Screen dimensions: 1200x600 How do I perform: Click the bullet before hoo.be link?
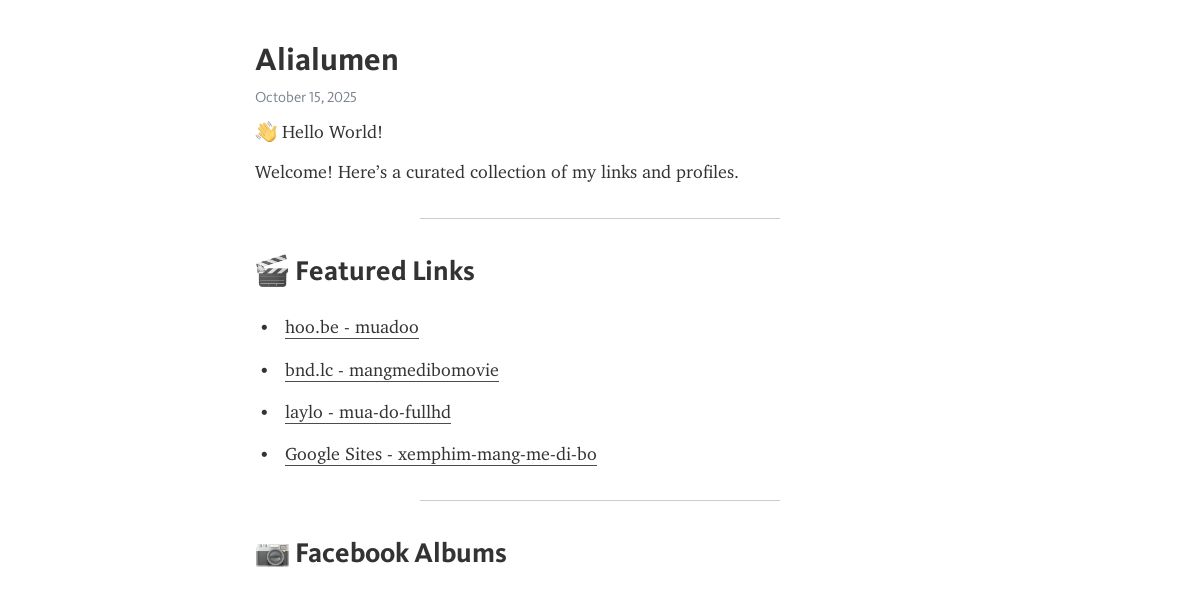pos(264,327)
